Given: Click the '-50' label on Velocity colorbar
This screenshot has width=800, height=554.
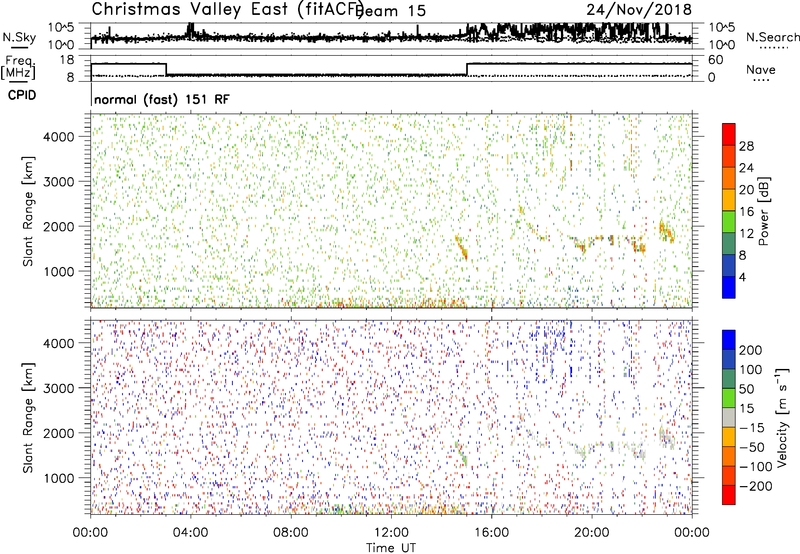Looking at the screenshot, I should click(x=752, y=447).
